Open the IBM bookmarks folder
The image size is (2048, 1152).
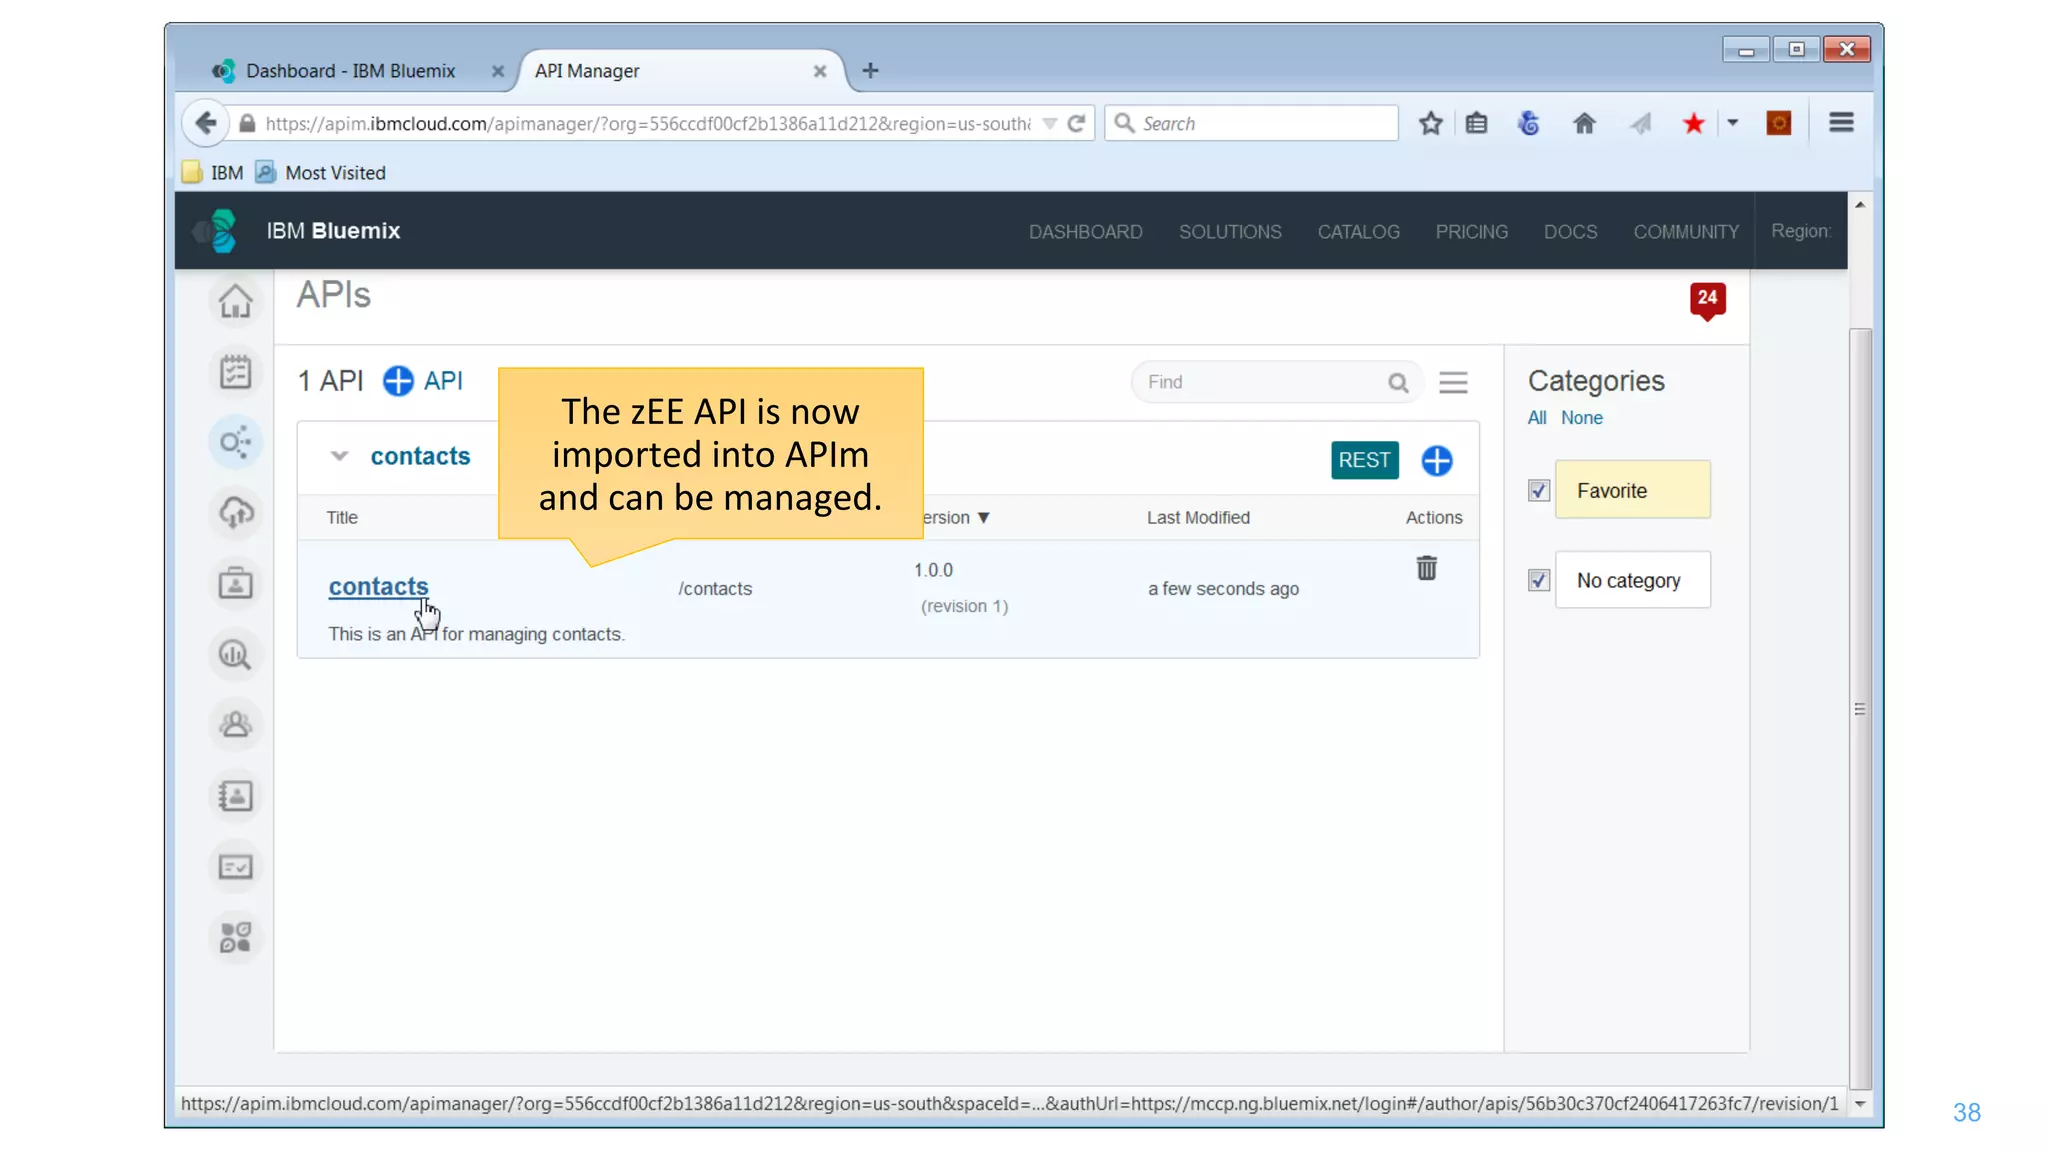(x=213, y=172)
